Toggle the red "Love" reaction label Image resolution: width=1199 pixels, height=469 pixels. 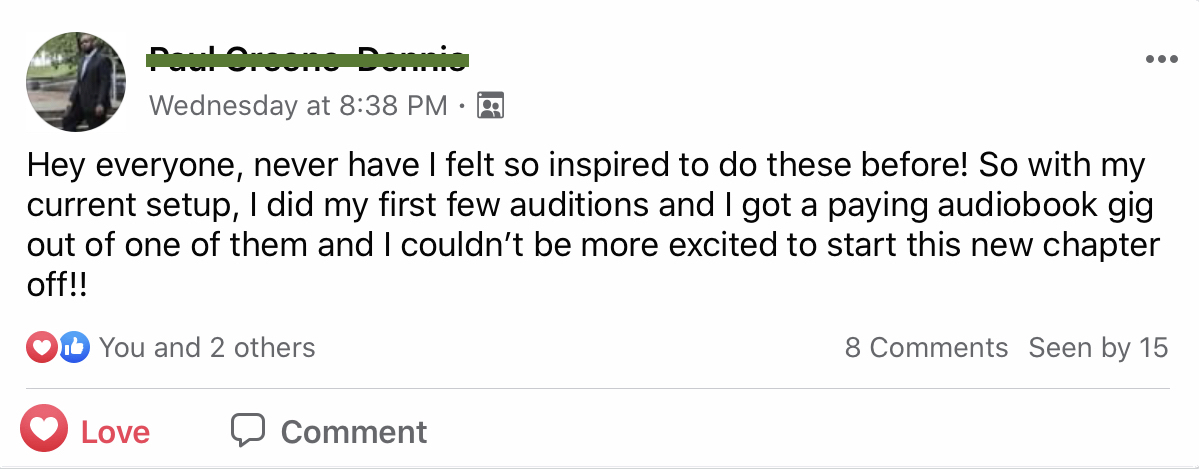pos(115,432)
